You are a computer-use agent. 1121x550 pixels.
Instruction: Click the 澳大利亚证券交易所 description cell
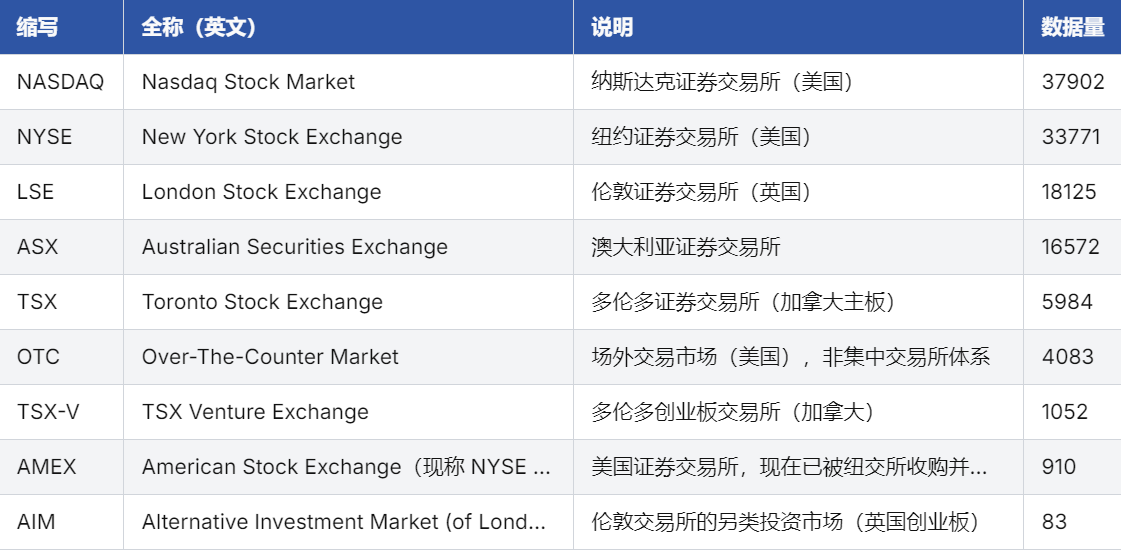coord(686,247)
